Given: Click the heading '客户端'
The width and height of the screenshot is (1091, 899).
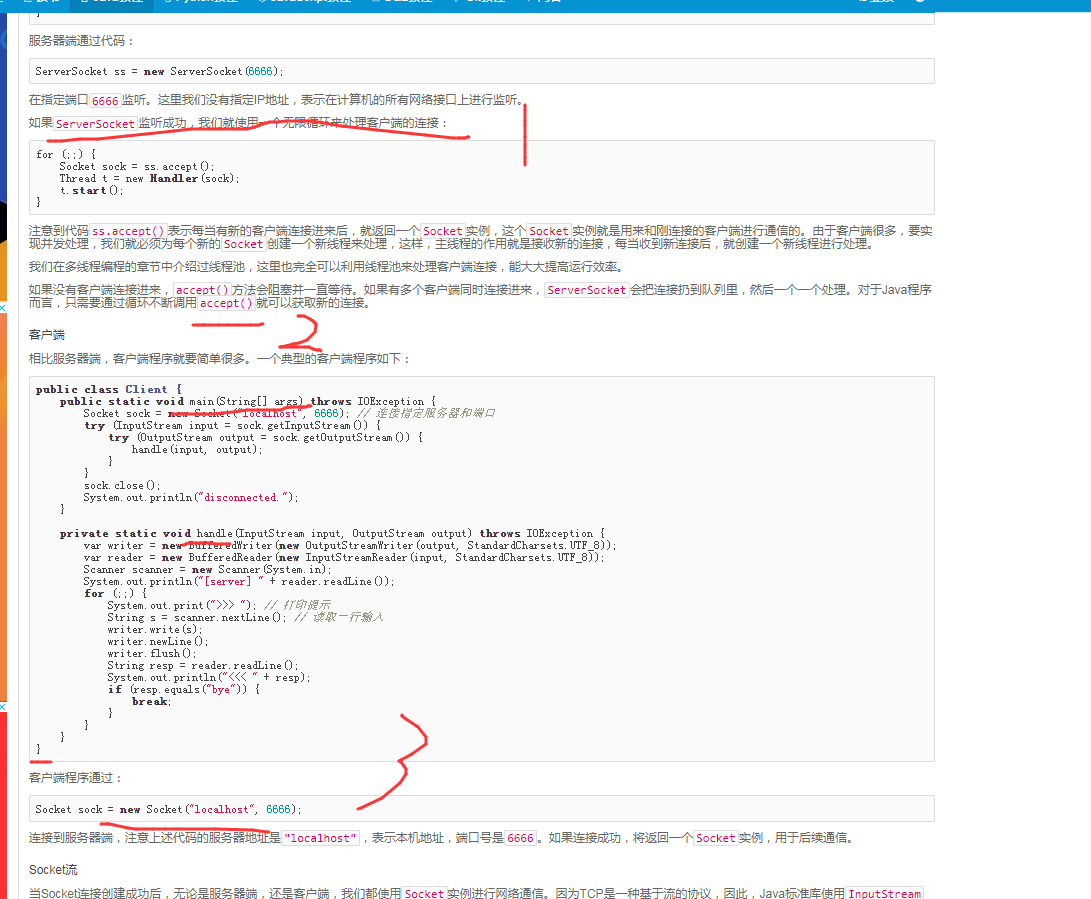Looking at the screenshot, I should [47, 335].
